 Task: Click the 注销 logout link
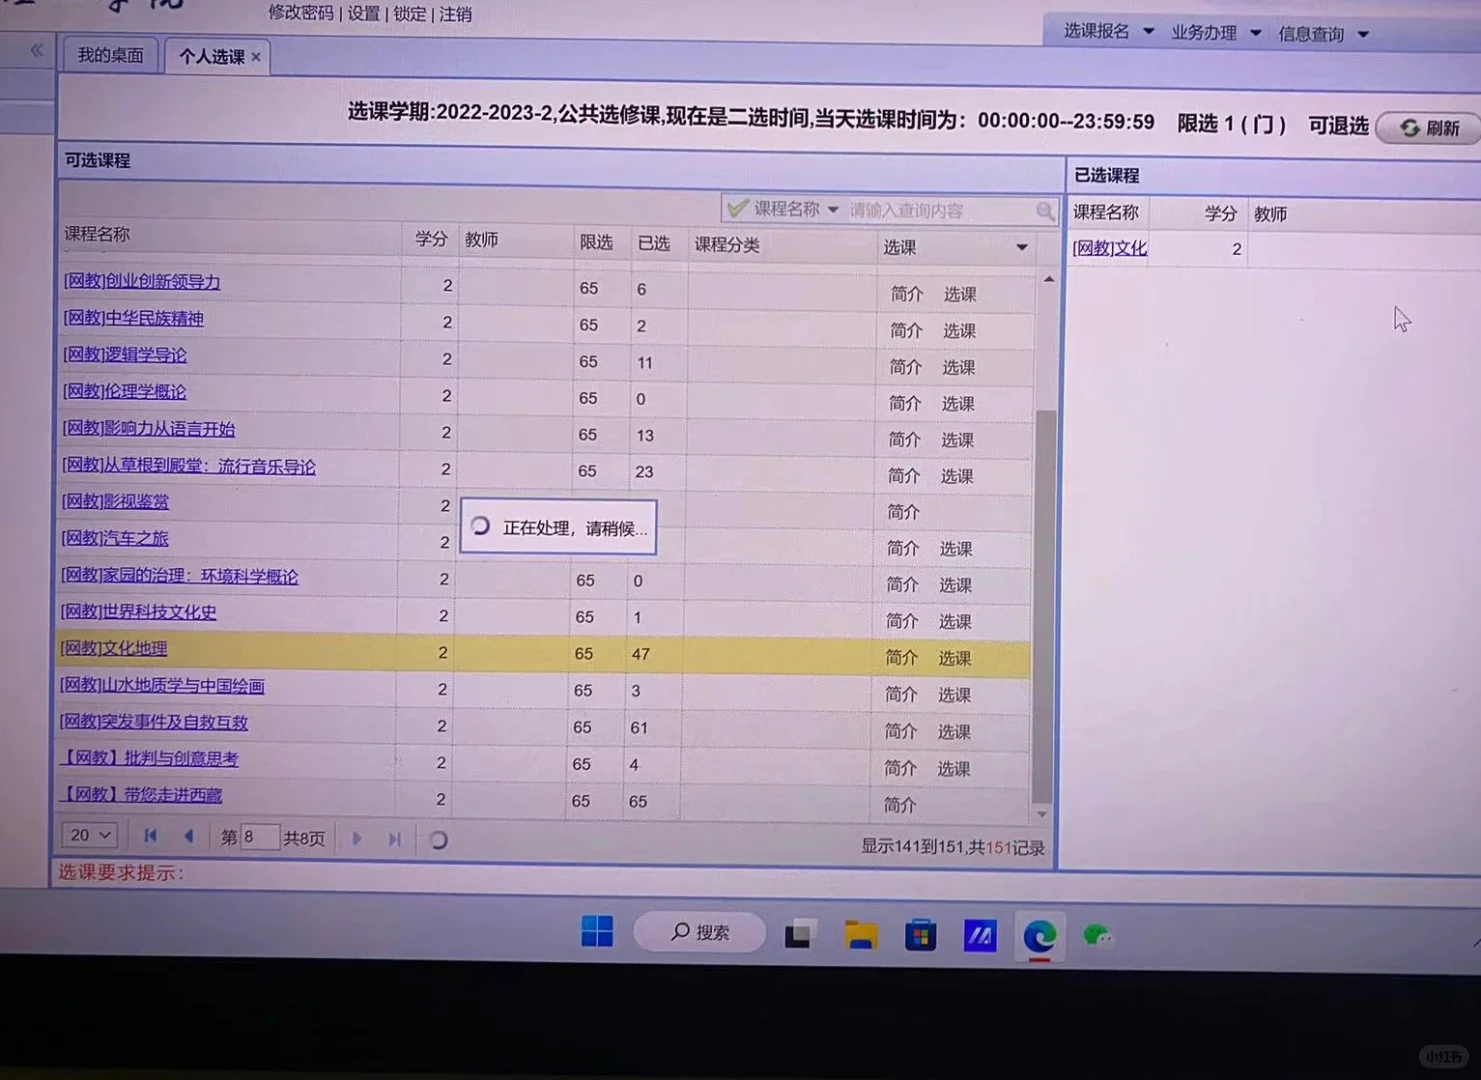pyautogui.click(x=455, y=14)
